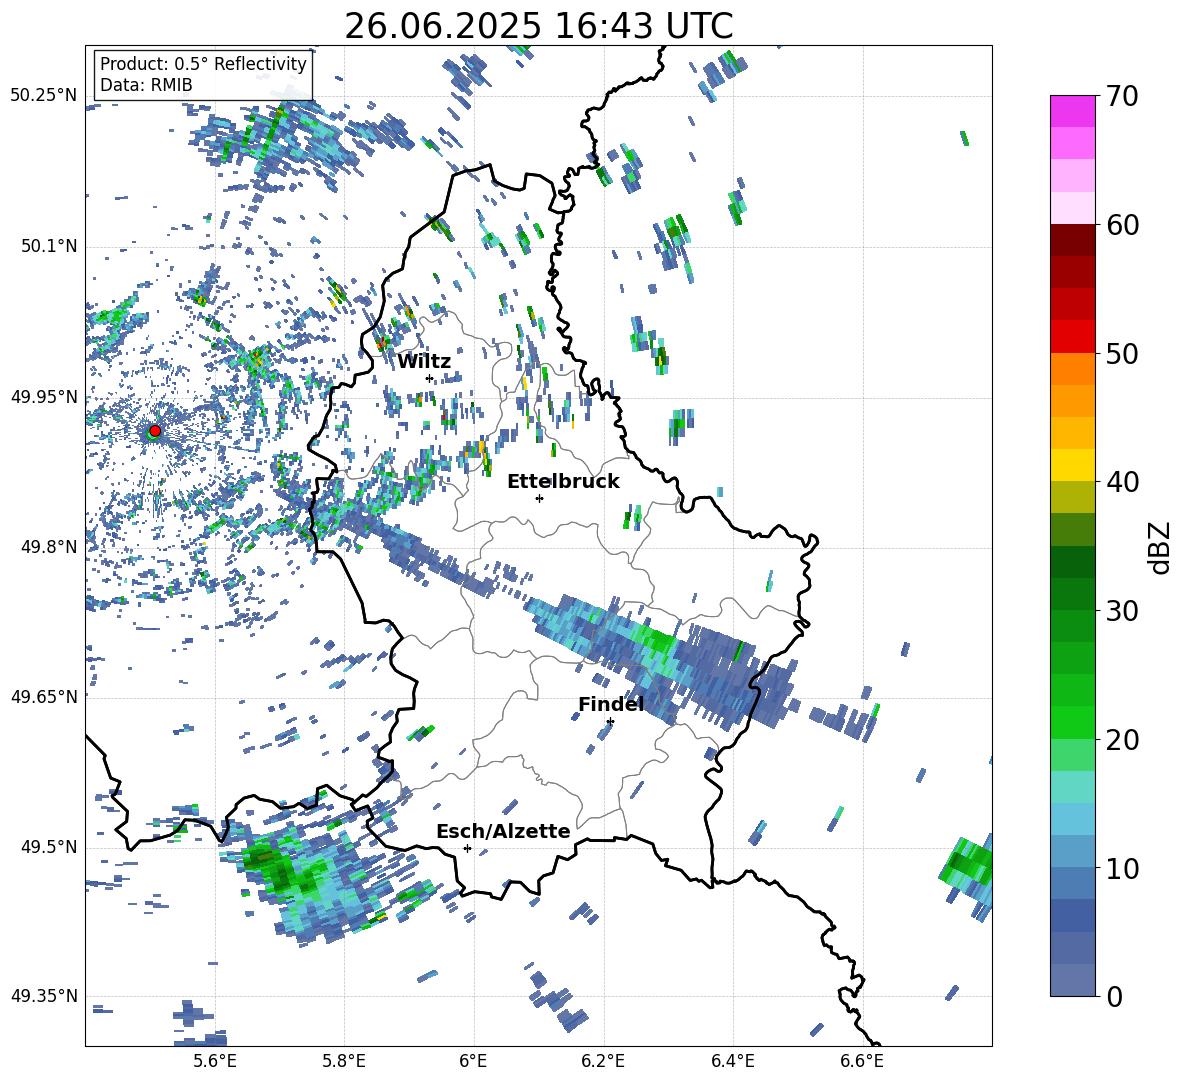Click the colorbar tick label 50

pos(1121,353)
